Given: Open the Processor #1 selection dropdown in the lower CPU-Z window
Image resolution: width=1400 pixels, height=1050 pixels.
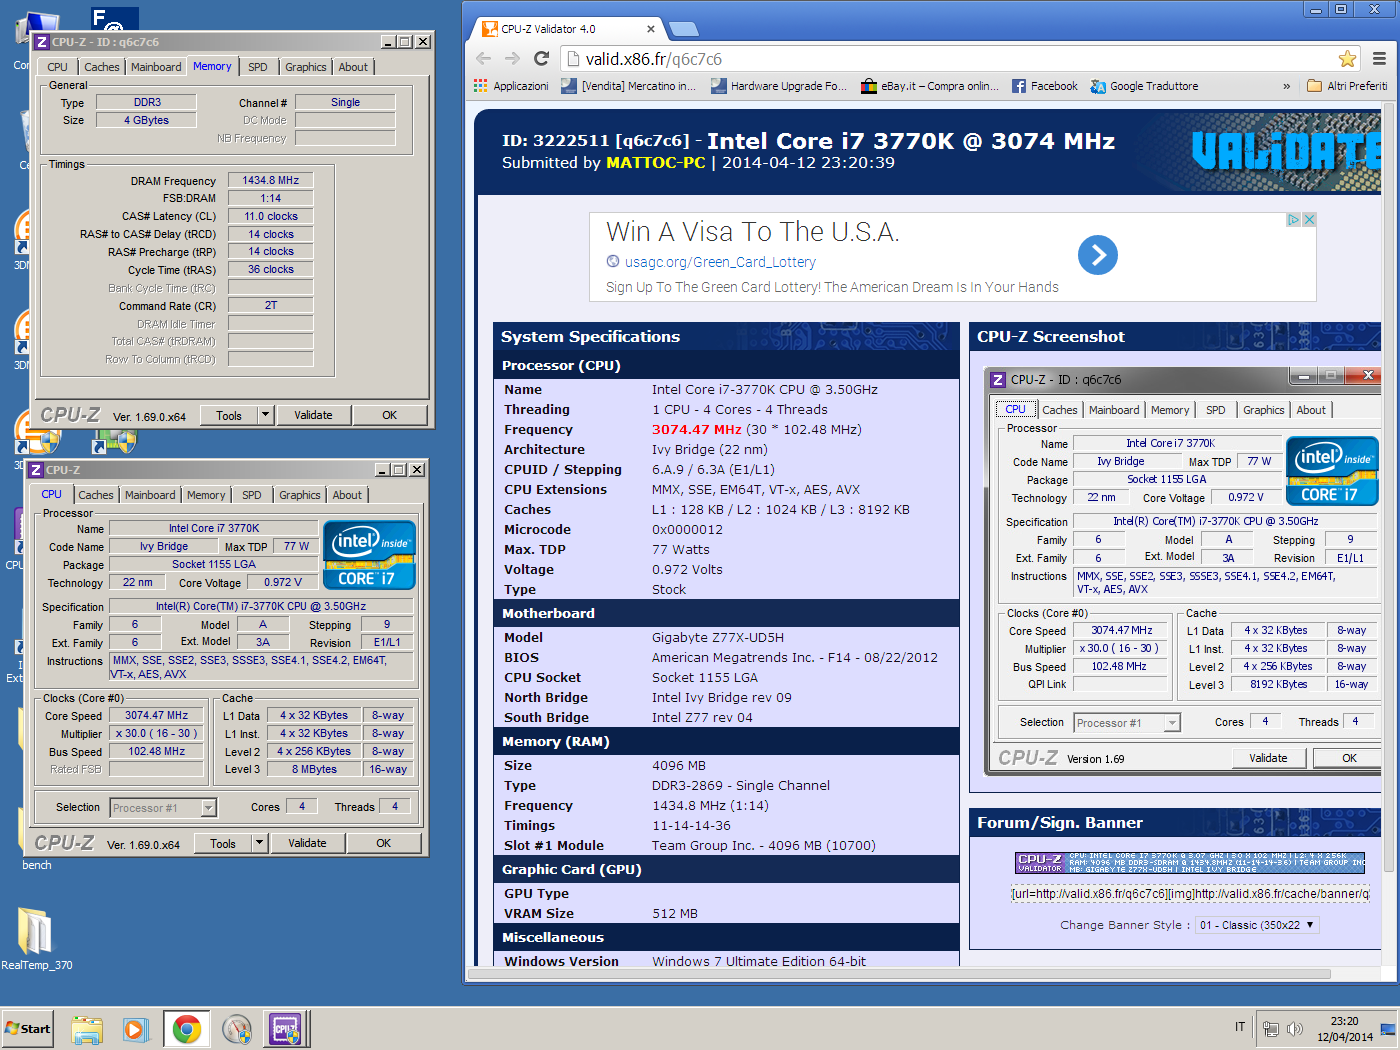Looking at the screenshot, I should tap(164, 808).
